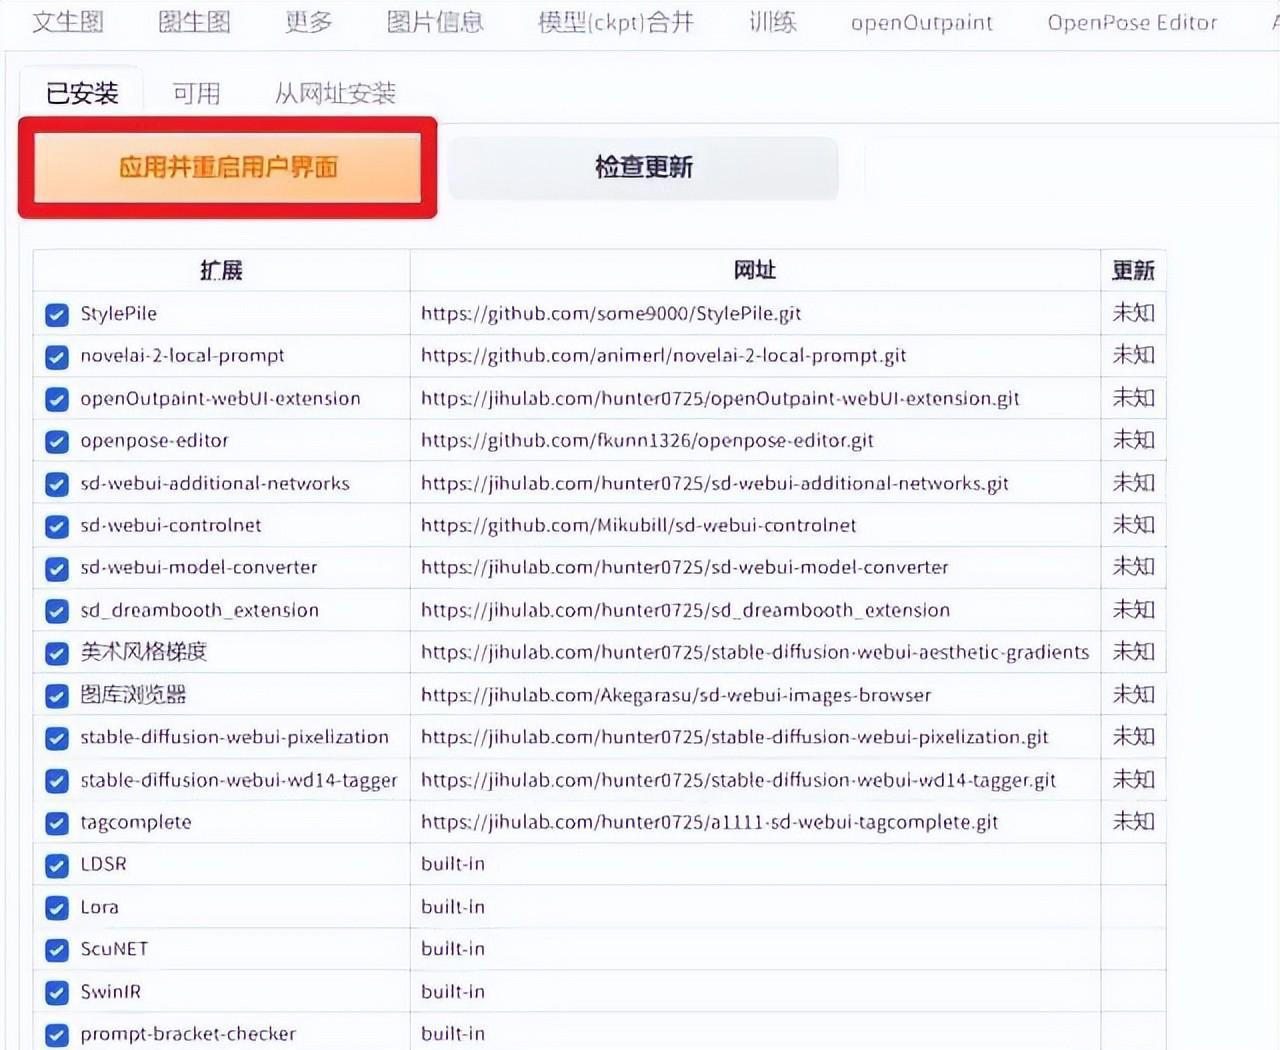Click the Mikubill sd-webui-controlnet URL
The height and width of the screenshot is (1050, 1280).
tap(638, 526)
